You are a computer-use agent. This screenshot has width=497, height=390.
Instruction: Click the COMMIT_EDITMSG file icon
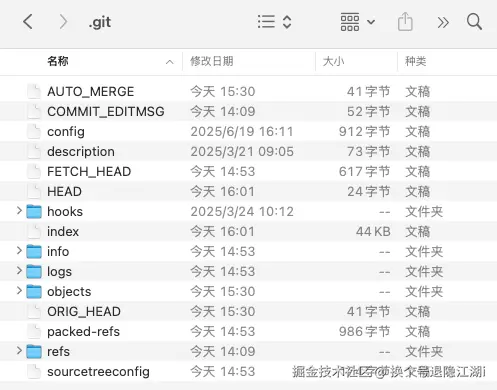point(34,111)
